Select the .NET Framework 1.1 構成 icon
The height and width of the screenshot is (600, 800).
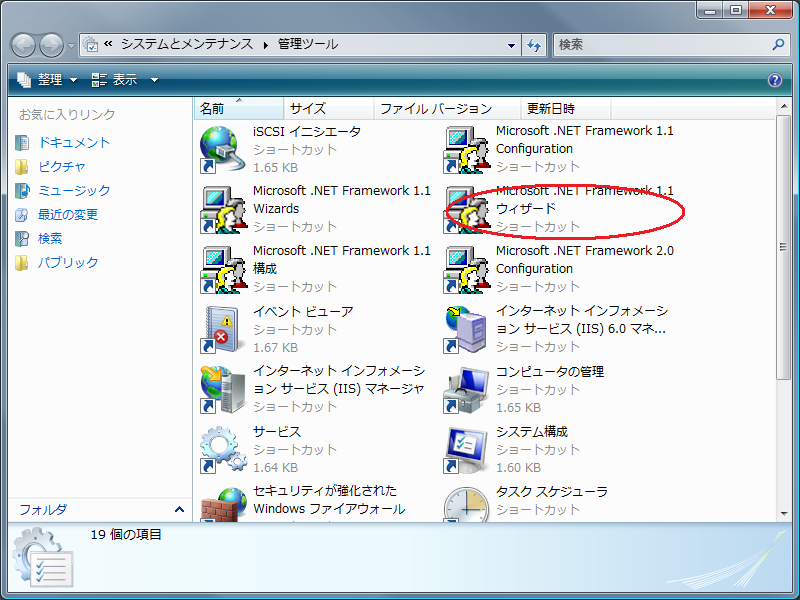pos(222,270)
